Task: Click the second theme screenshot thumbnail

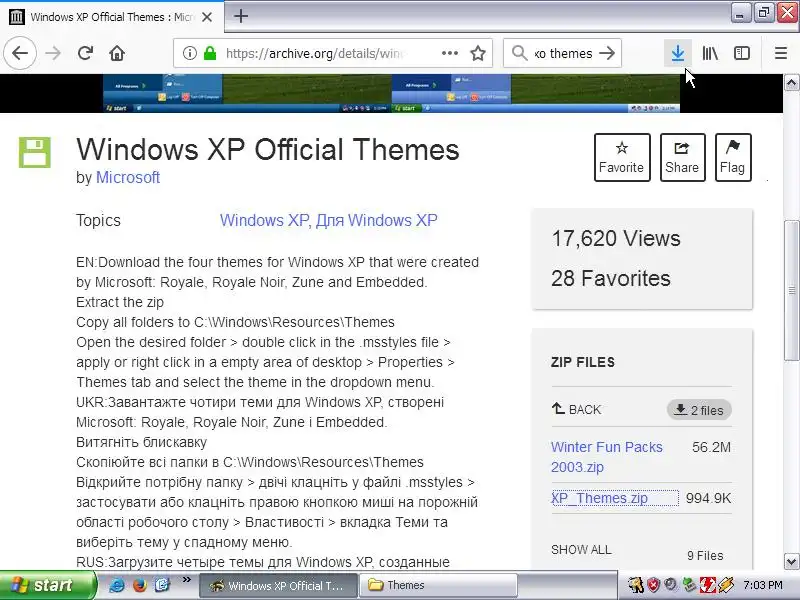Action: pyautogui.click(x=536, y=93)
